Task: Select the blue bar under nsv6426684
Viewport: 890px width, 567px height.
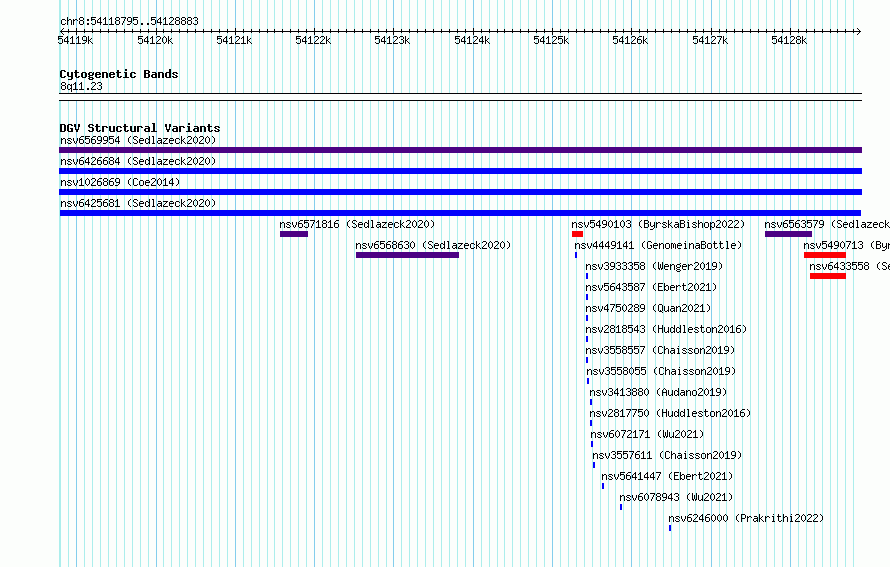Action: [x=460, y=171]
